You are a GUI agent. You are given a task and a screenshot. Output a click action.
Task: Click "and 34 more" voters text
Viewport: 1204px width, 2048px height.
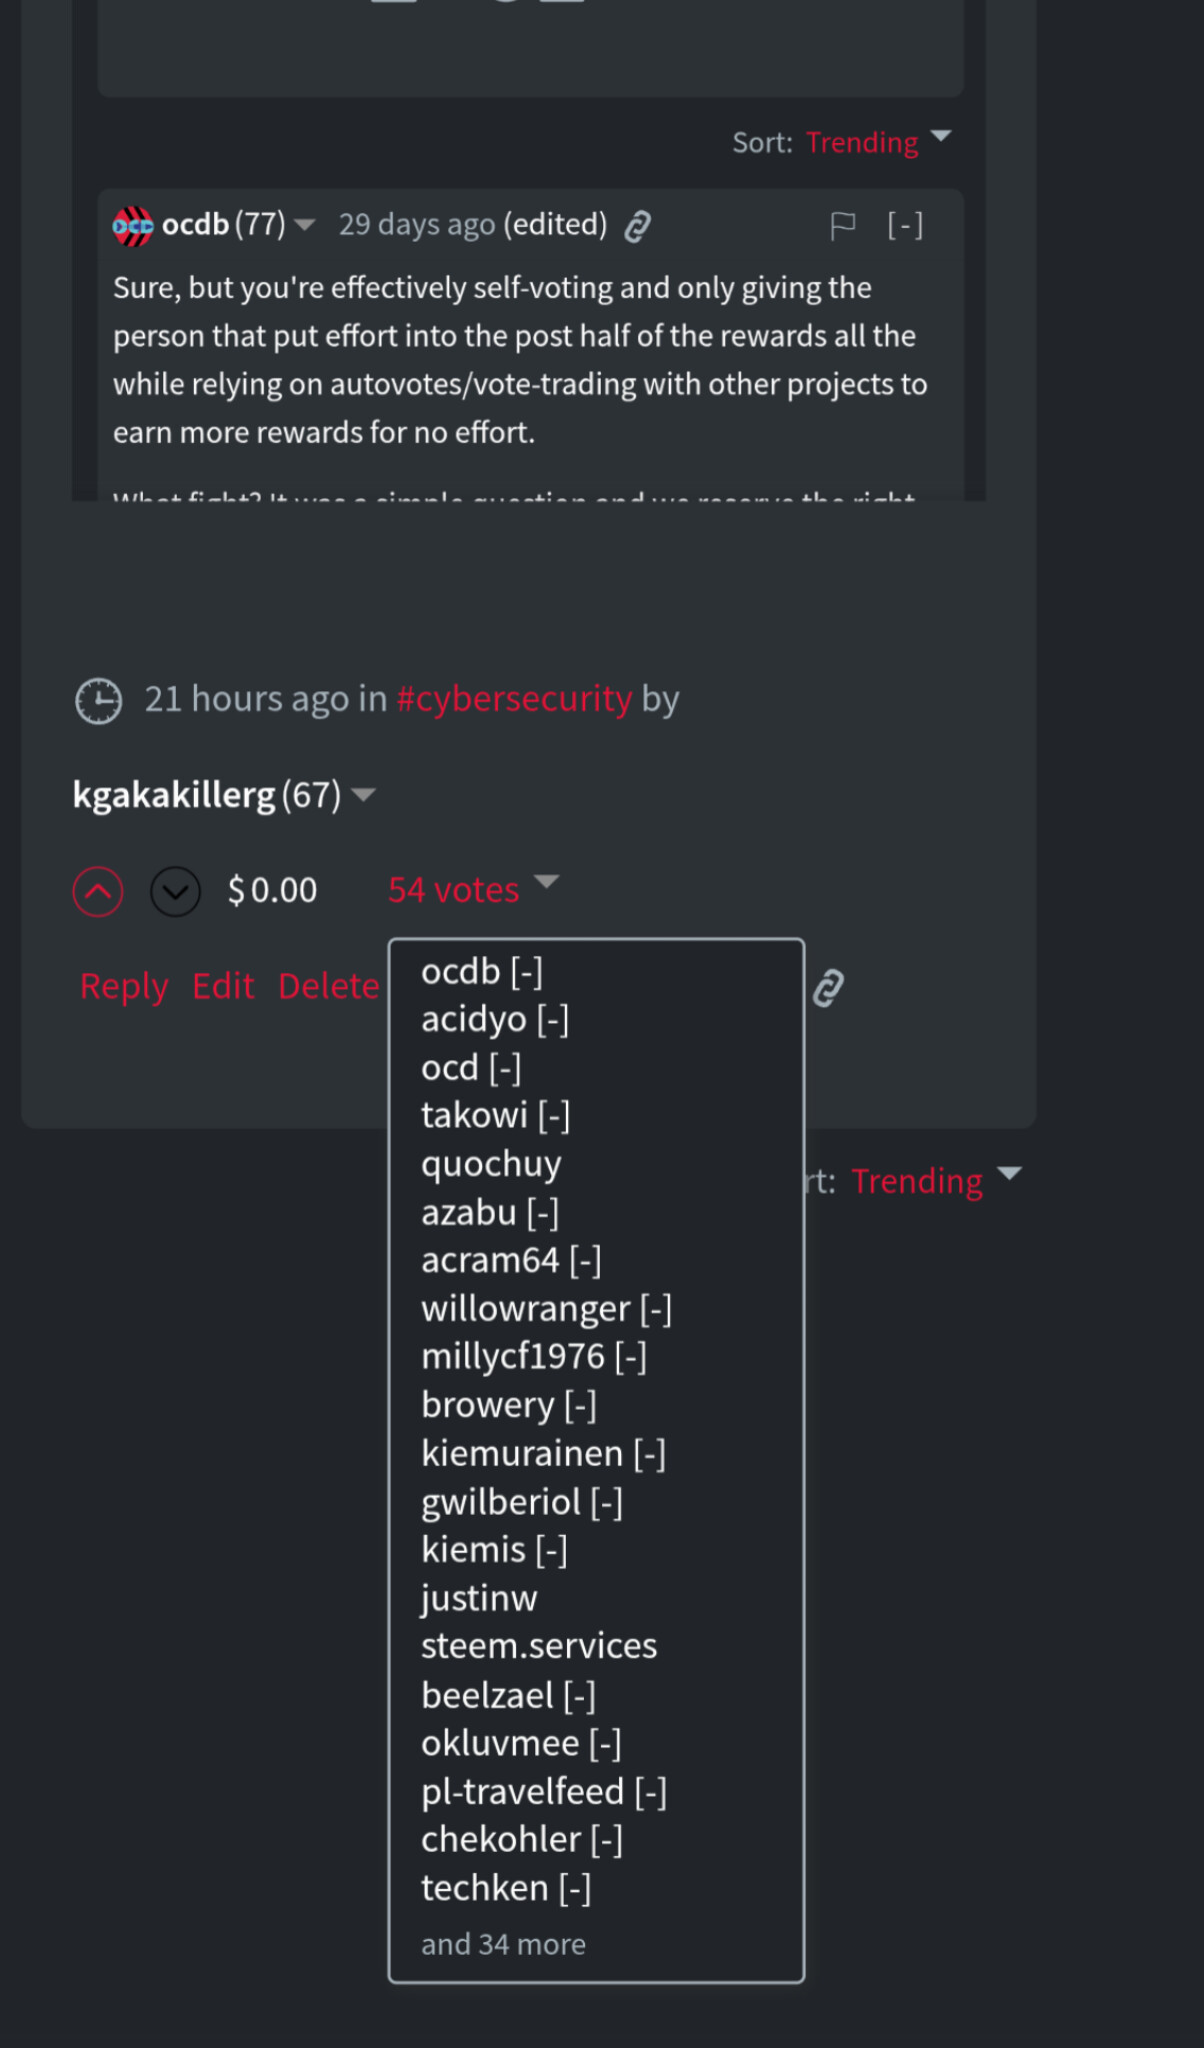tap(503, 1943)
